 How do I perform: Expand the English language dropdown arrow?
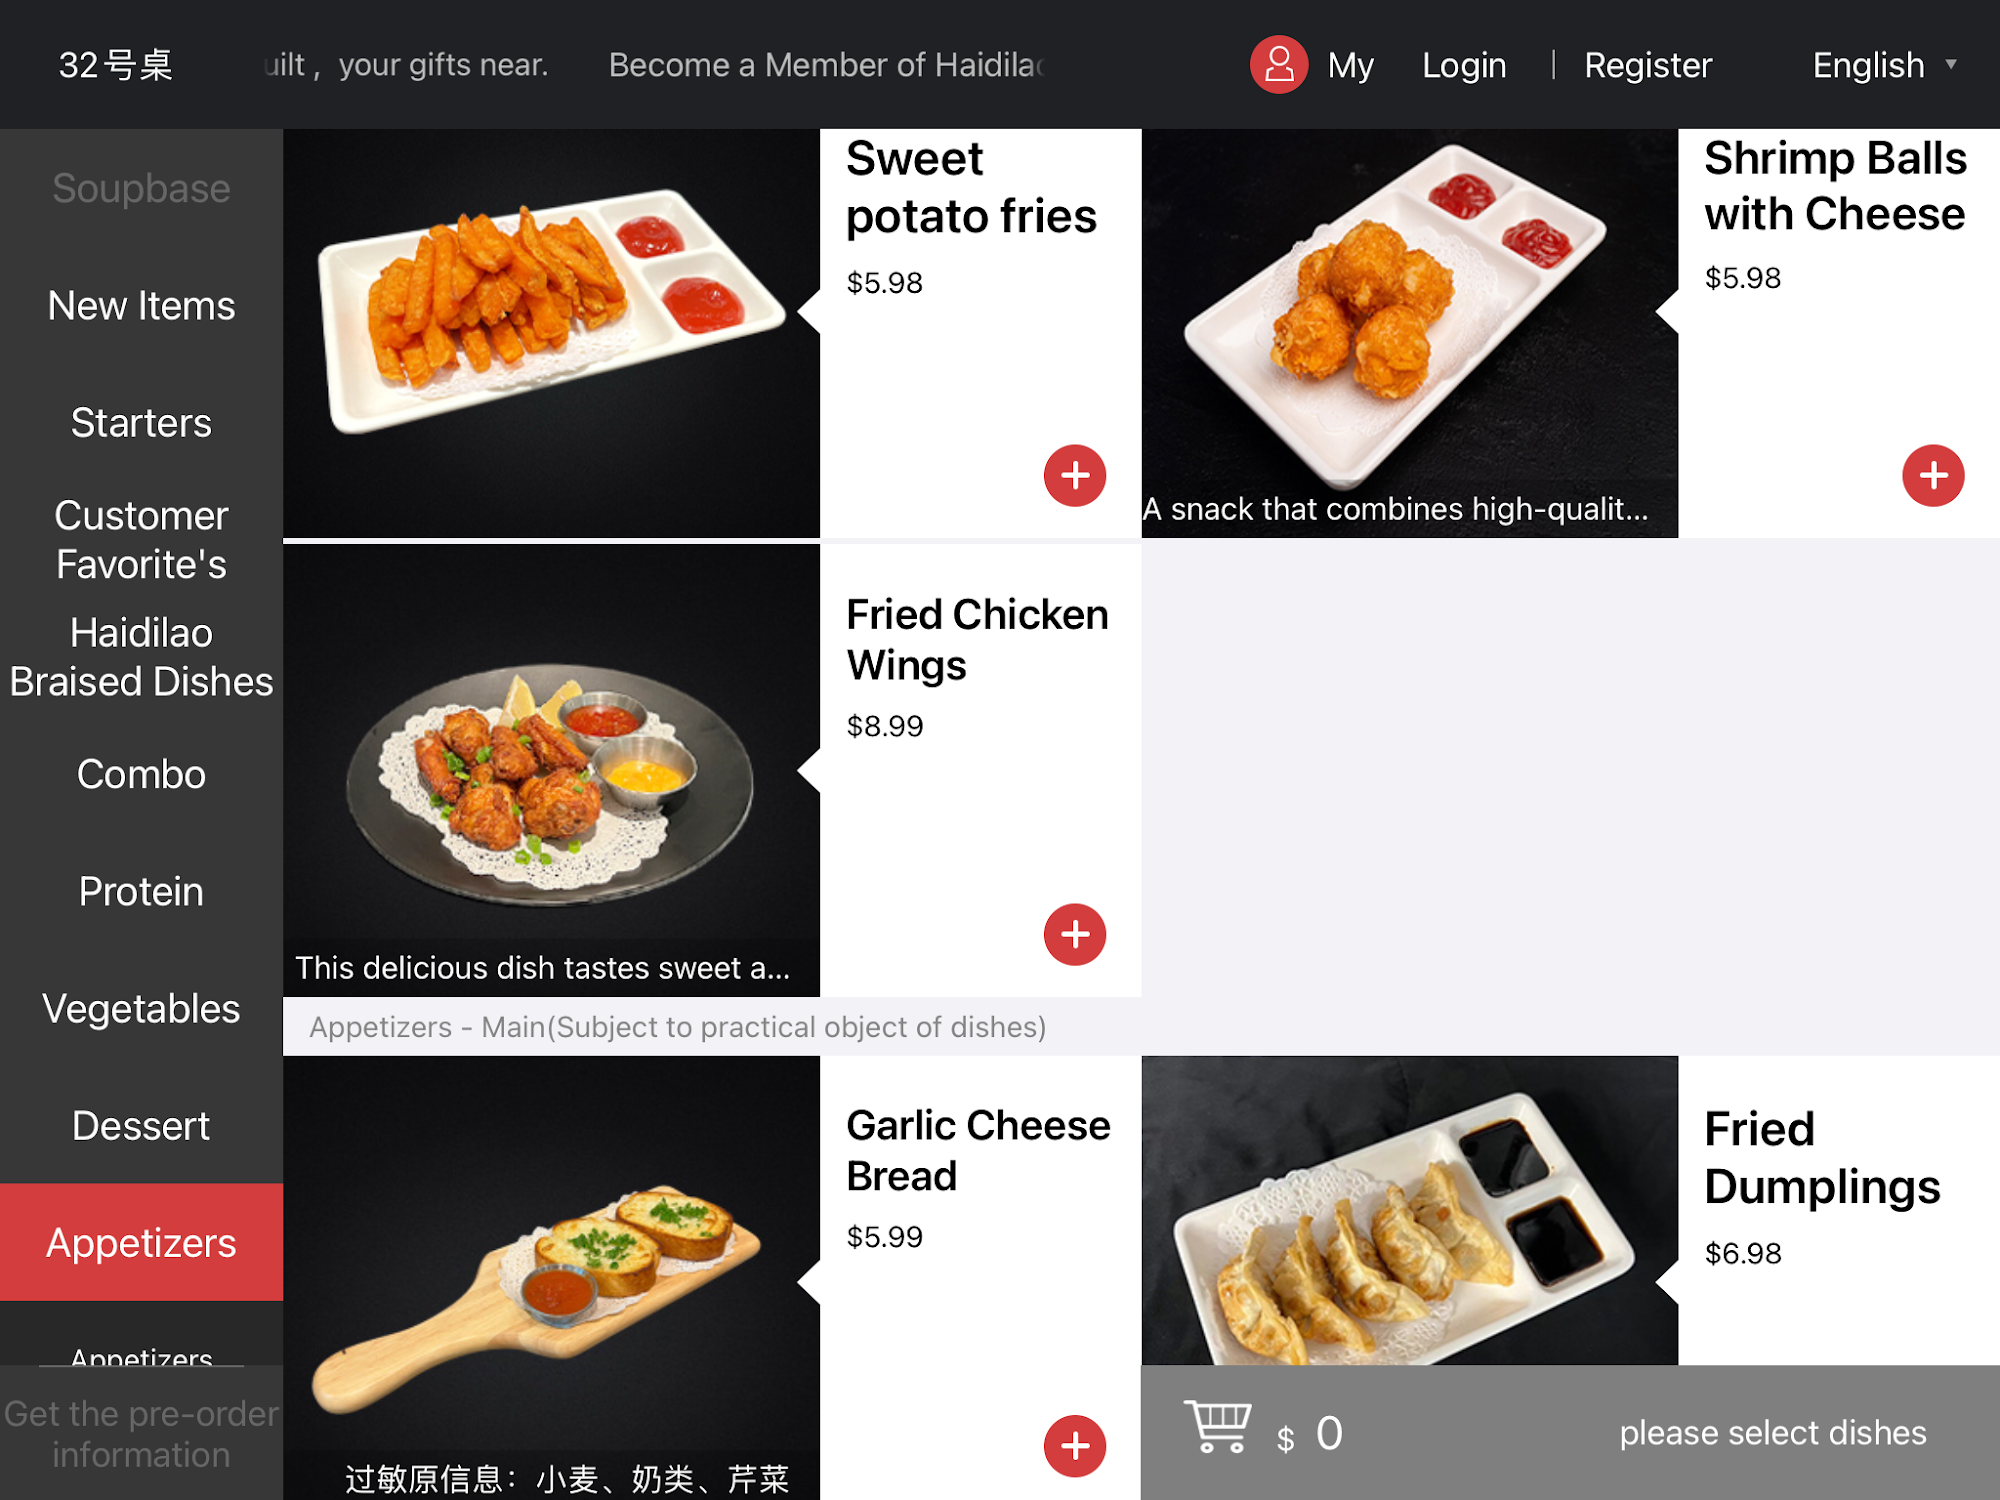[1951, 65]
